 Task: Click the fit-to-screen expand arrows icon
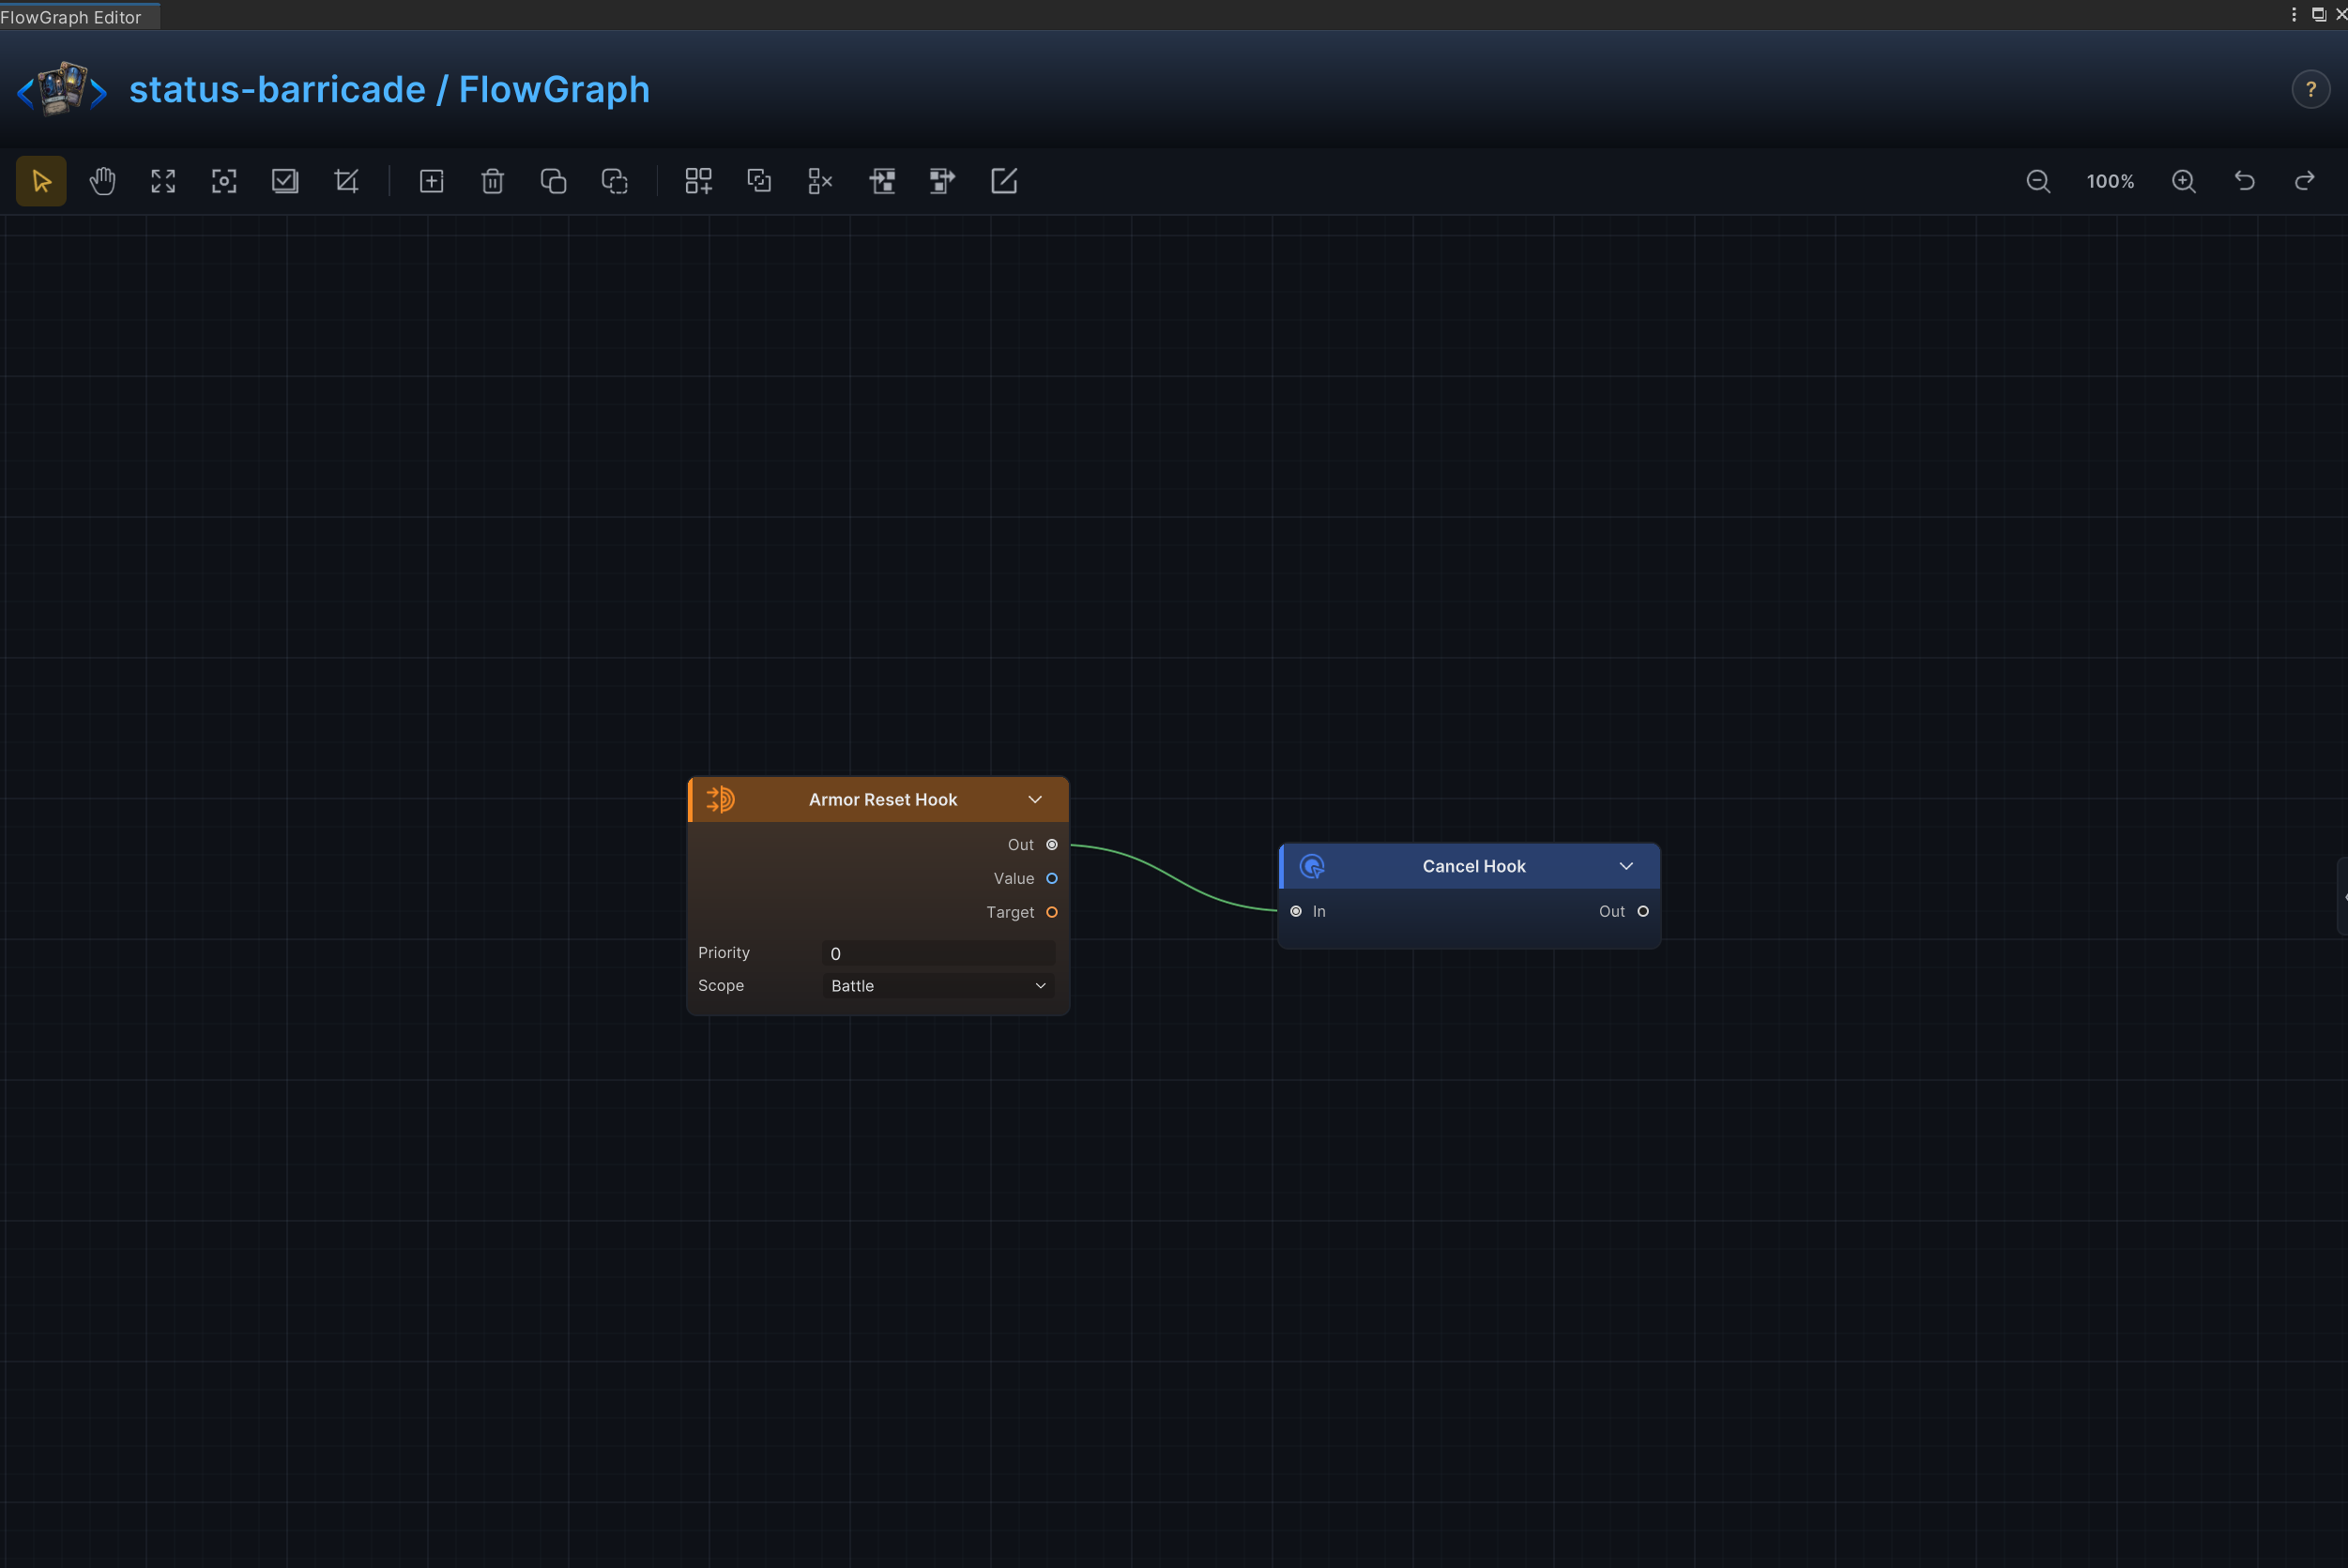point(163,181)
